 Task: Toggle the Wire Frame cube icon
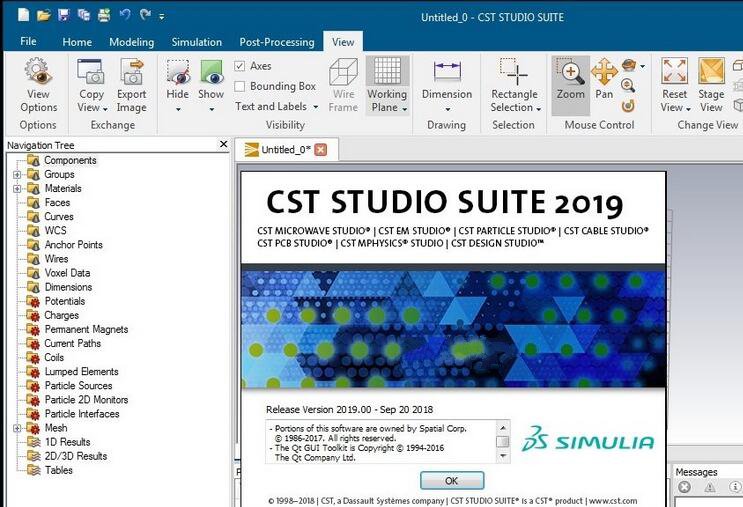(x=343, y=72)
